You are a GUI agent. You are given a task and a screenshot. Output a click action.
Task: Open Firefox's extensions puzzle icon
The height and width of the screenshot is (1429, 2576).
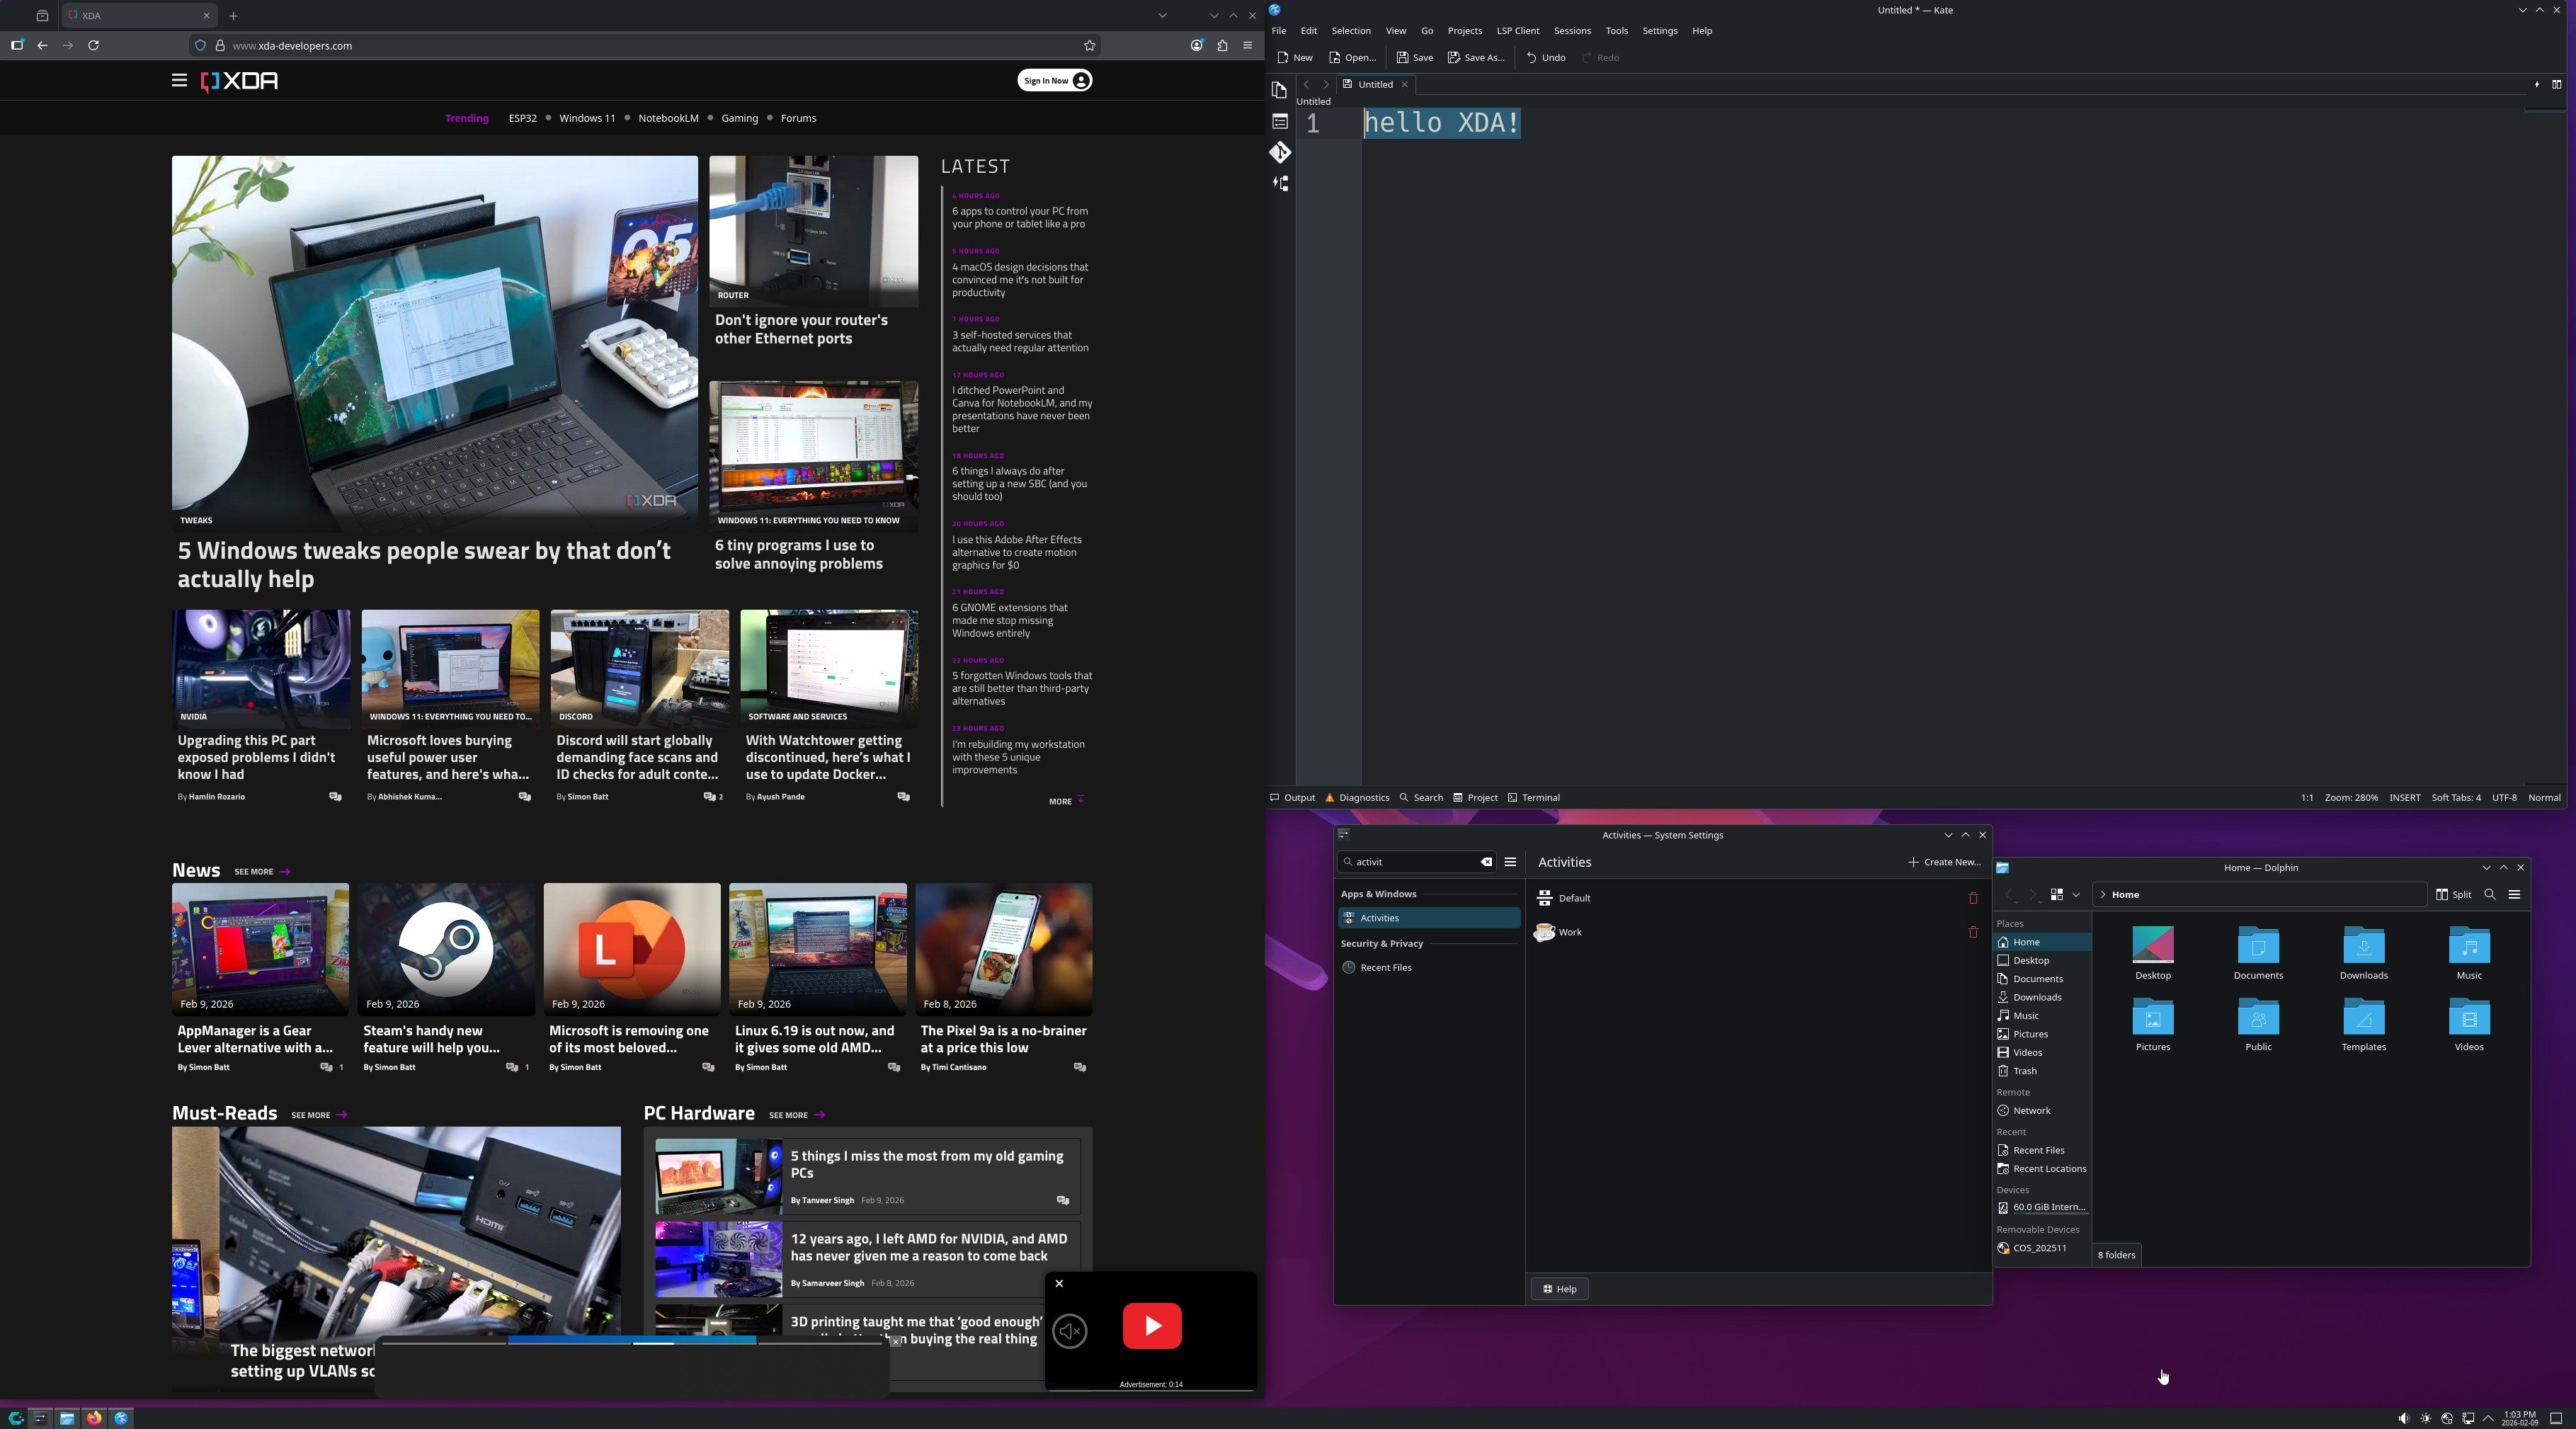1222,45
